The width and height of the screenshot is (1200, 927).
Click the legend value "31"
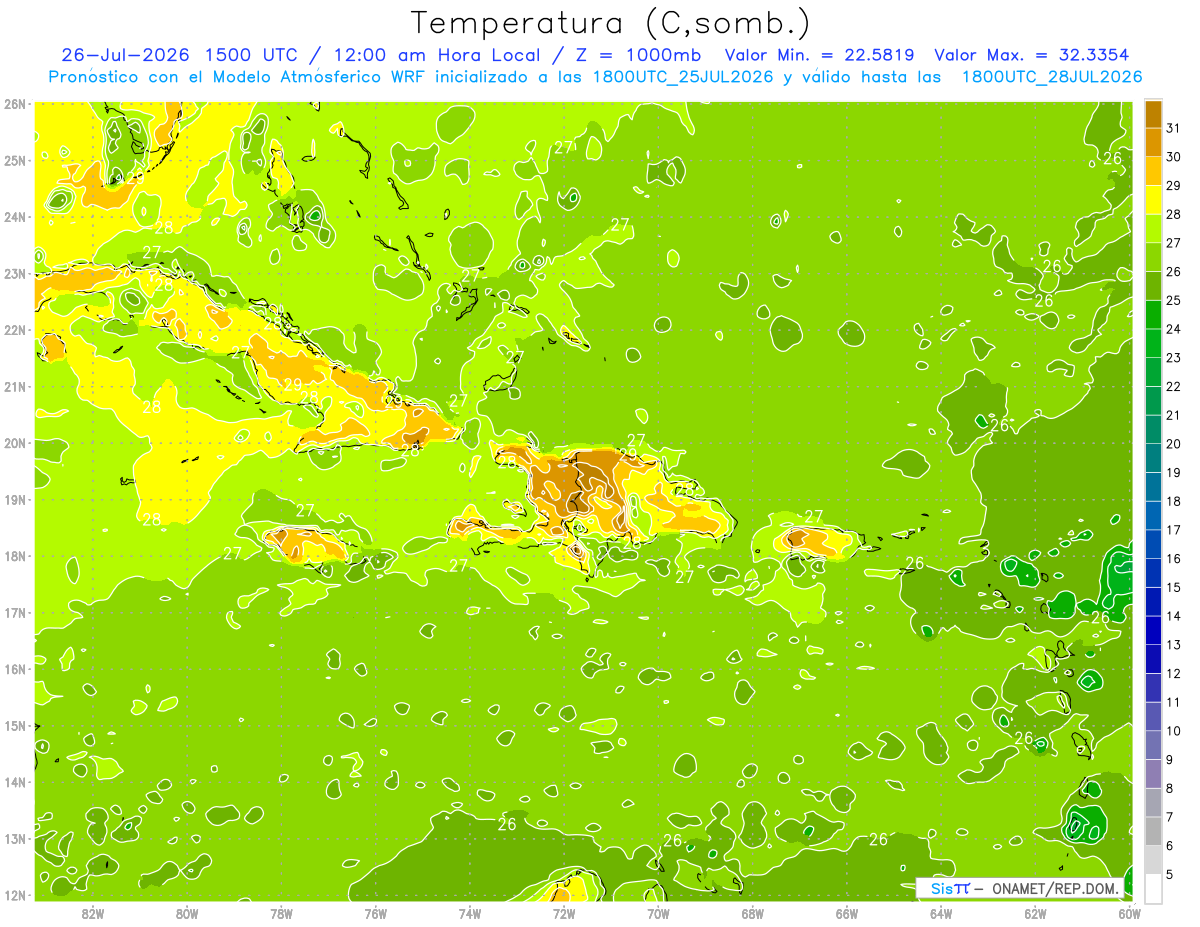click(1173, 128)
